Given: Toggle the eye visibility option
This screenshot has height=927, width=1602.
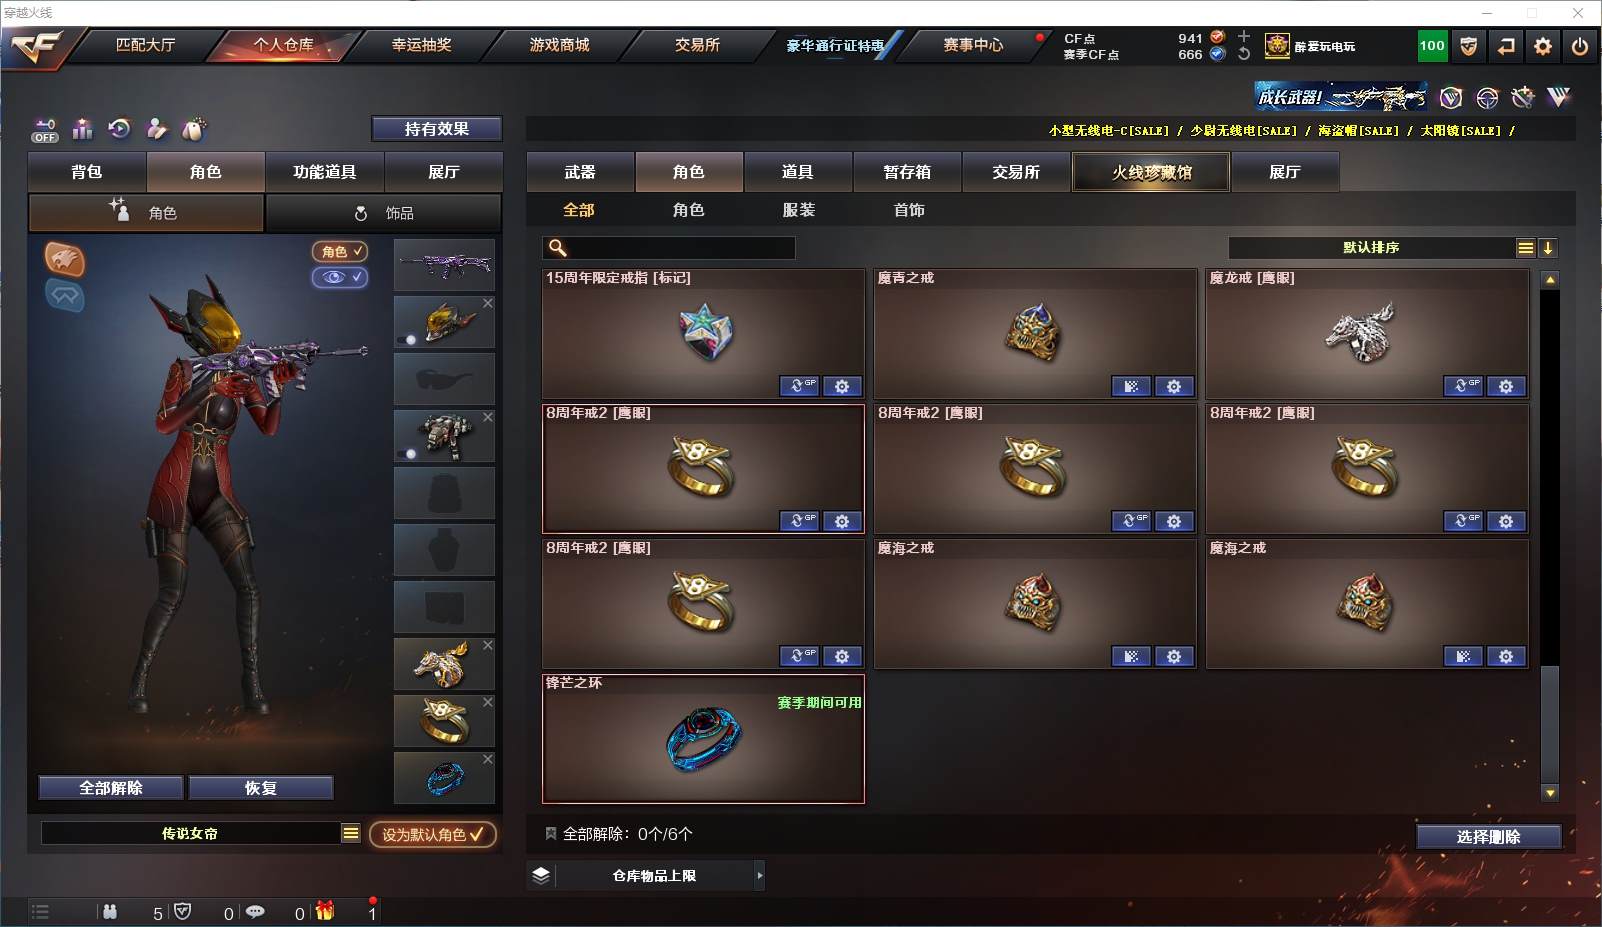Looking at the screenshot, I should tap(340, 277).
